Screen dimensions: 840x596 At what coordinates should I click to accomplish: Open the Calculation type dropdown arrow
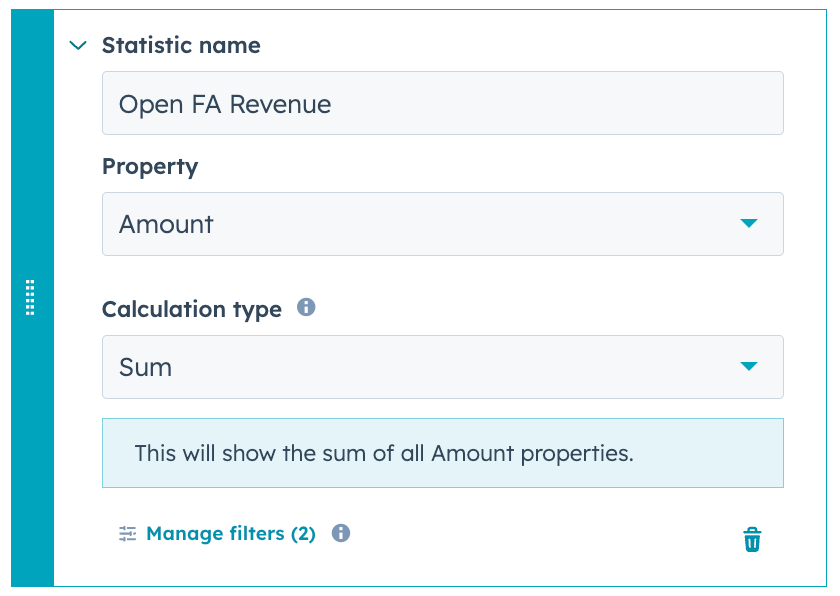pos(748,366)
